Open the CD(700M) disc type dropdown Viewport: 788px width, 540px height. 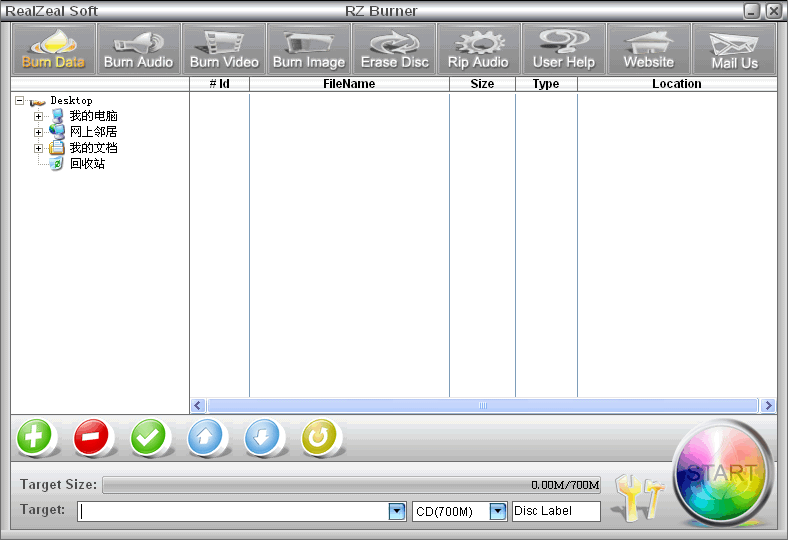pos(497,512)
